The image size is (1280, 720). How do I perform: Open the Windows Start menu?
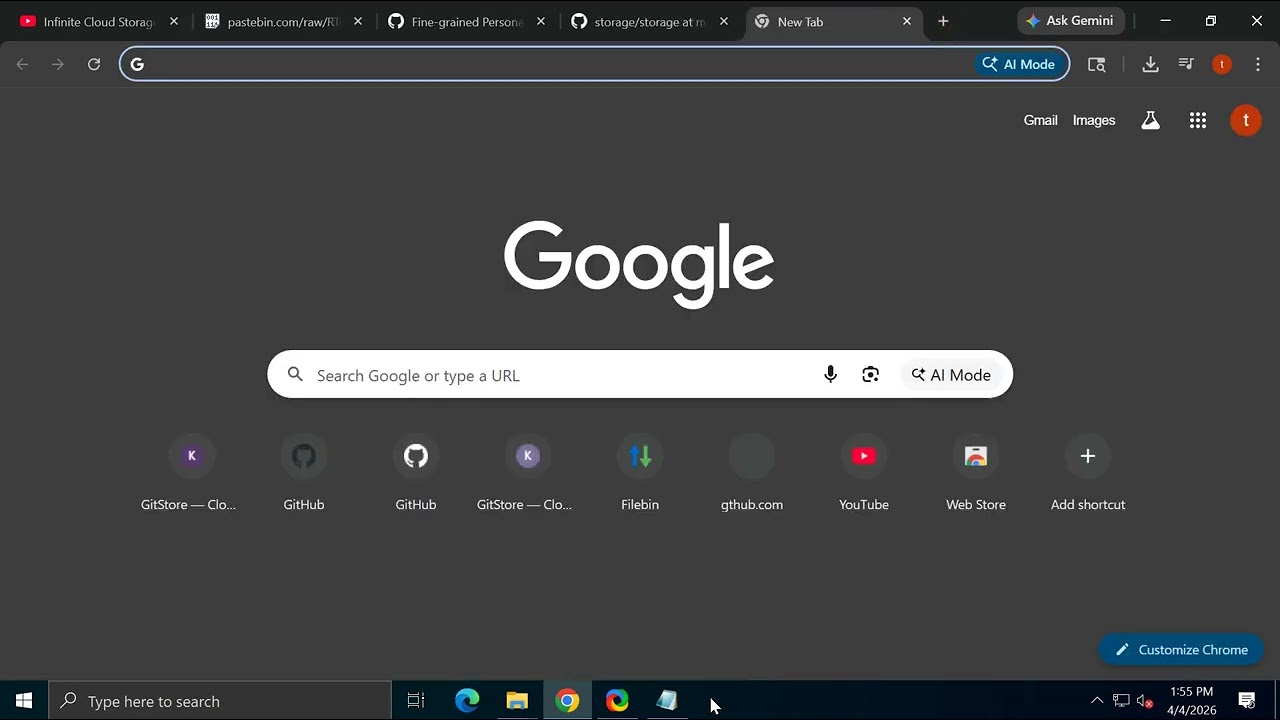click(x=24, y=701)
